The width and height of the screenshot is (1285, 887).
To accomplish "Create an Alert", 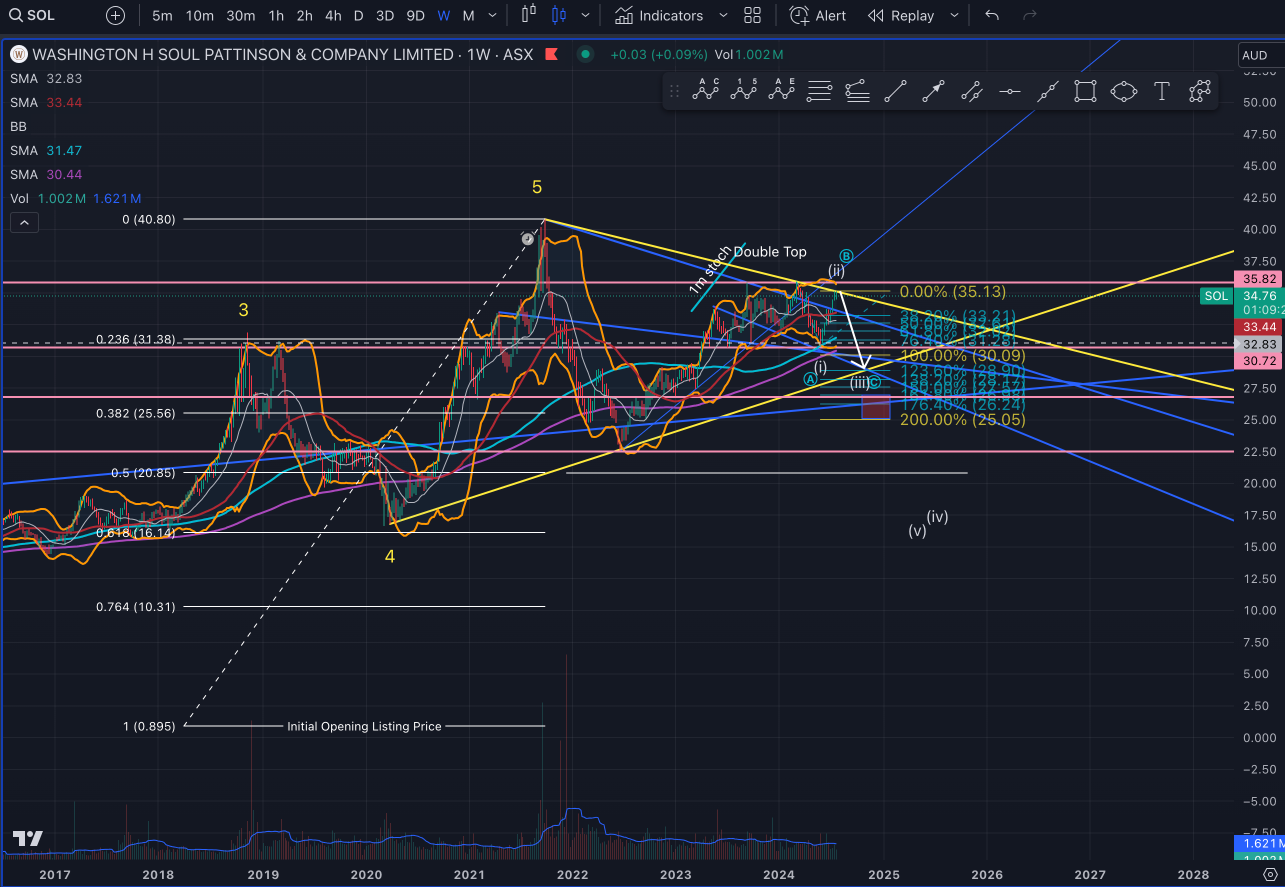I will 818,16.
